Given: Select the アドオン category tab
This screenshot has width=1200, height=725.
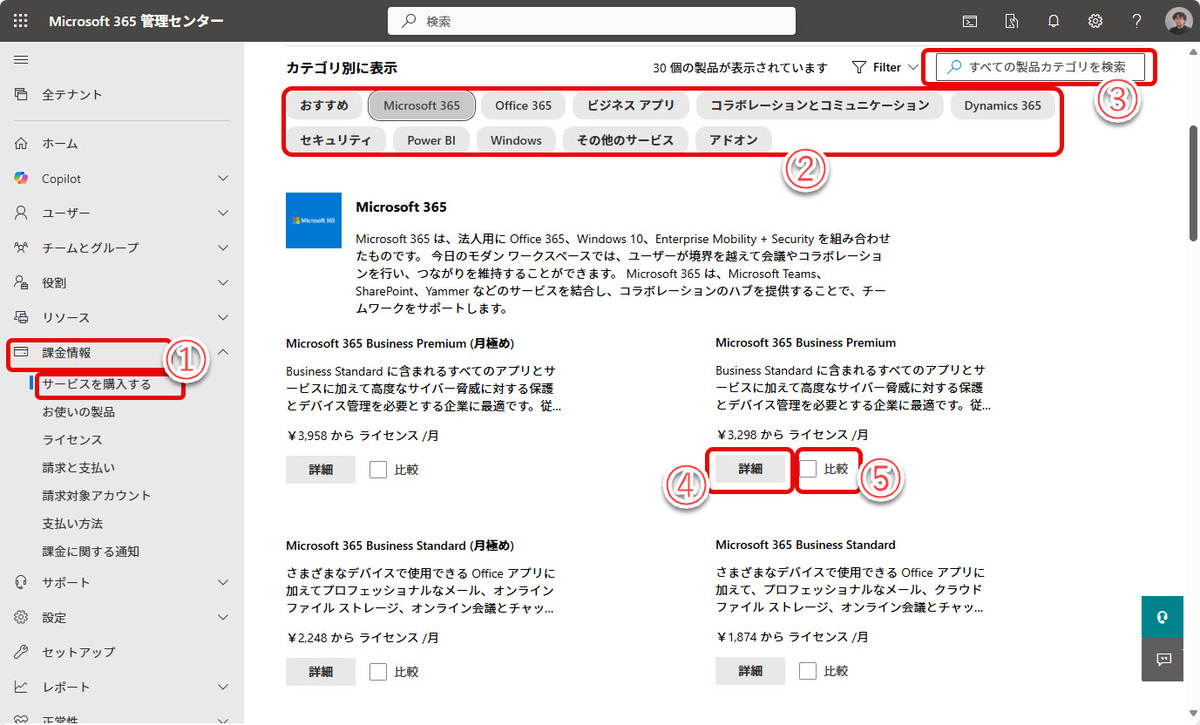Looking at the screenshot, I should [x=734, y=140].
